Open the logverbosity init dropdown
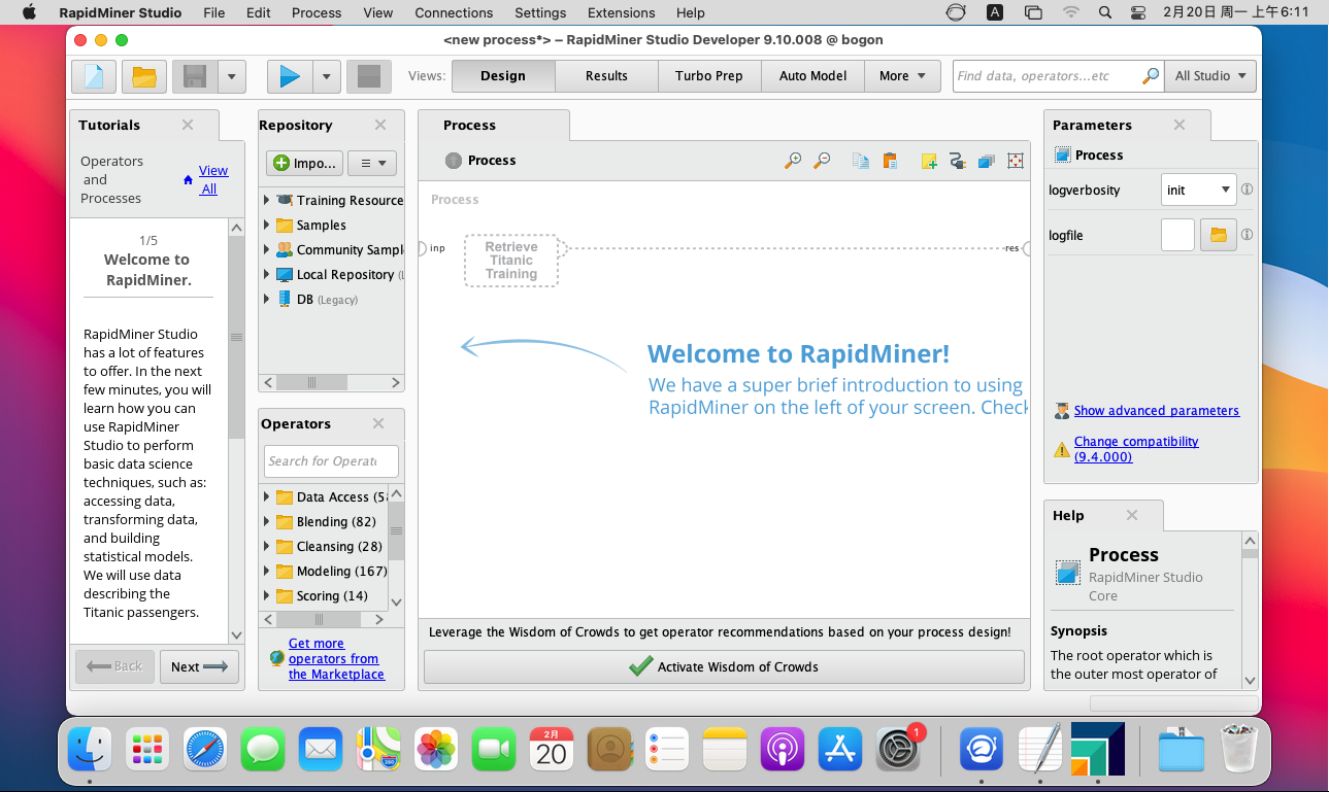The width and height of the screenshot is (1329, 792). coord(1199,189)
